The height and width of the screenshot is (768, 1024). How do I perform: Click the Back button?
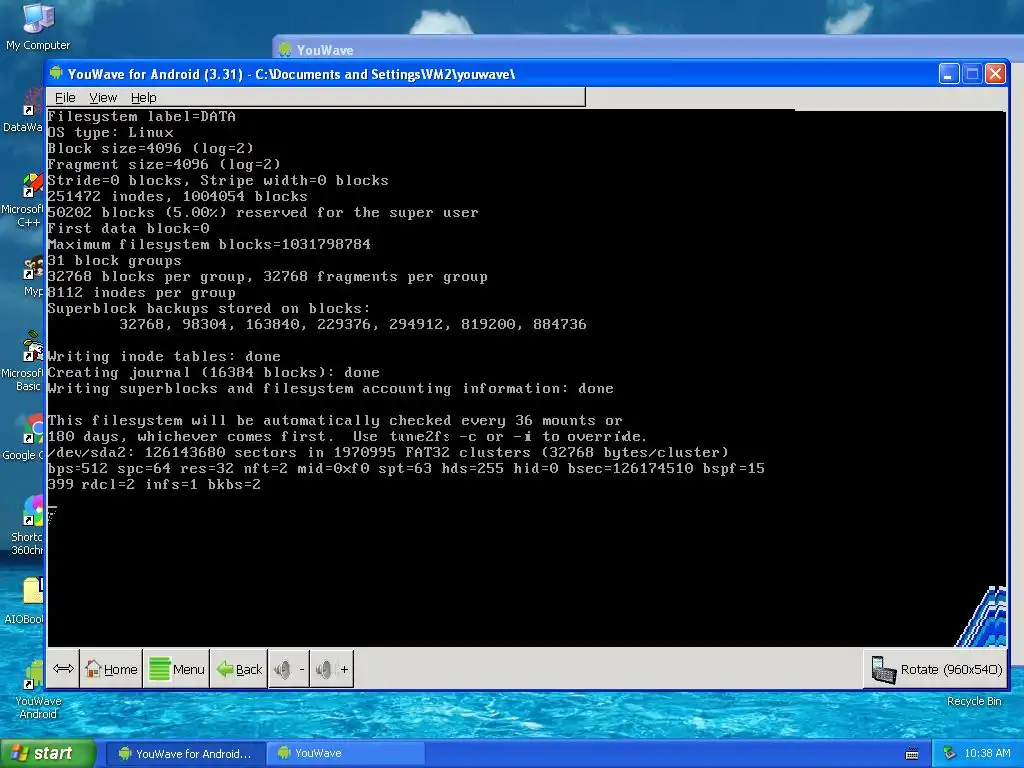coord(239,669)
